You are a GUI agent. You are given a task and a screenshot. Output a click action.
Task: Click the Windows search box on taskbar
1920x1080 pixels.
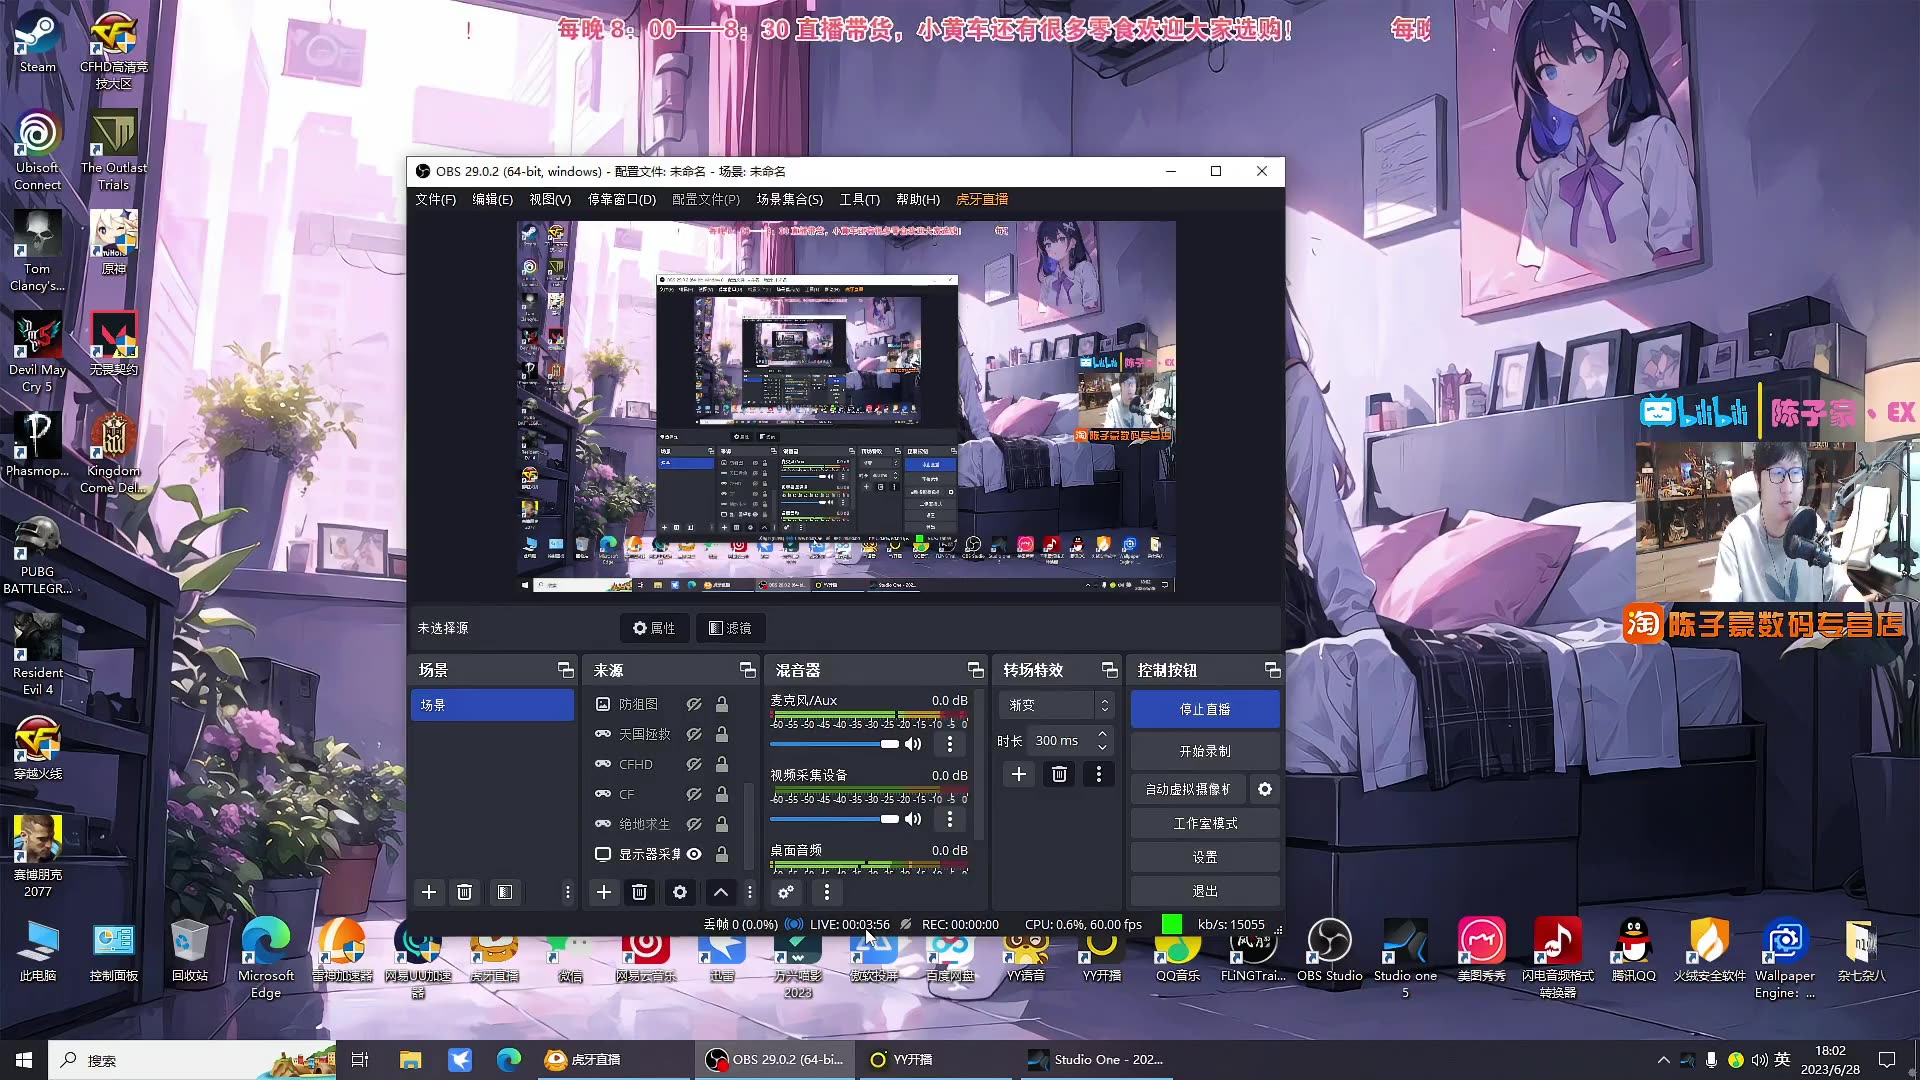click(x=190, y=1060)
